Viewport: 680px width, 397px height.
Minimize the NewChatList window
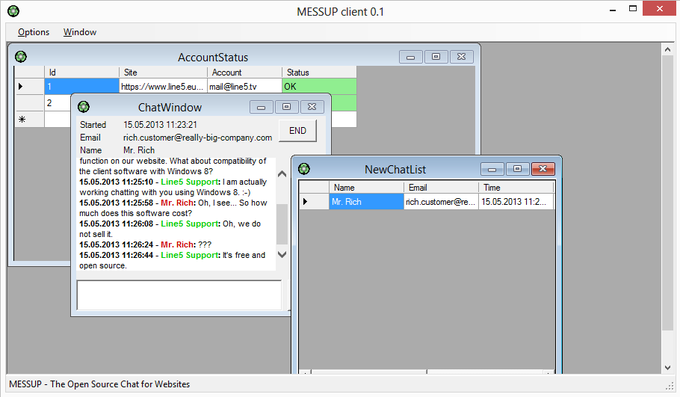pos(492,169)
